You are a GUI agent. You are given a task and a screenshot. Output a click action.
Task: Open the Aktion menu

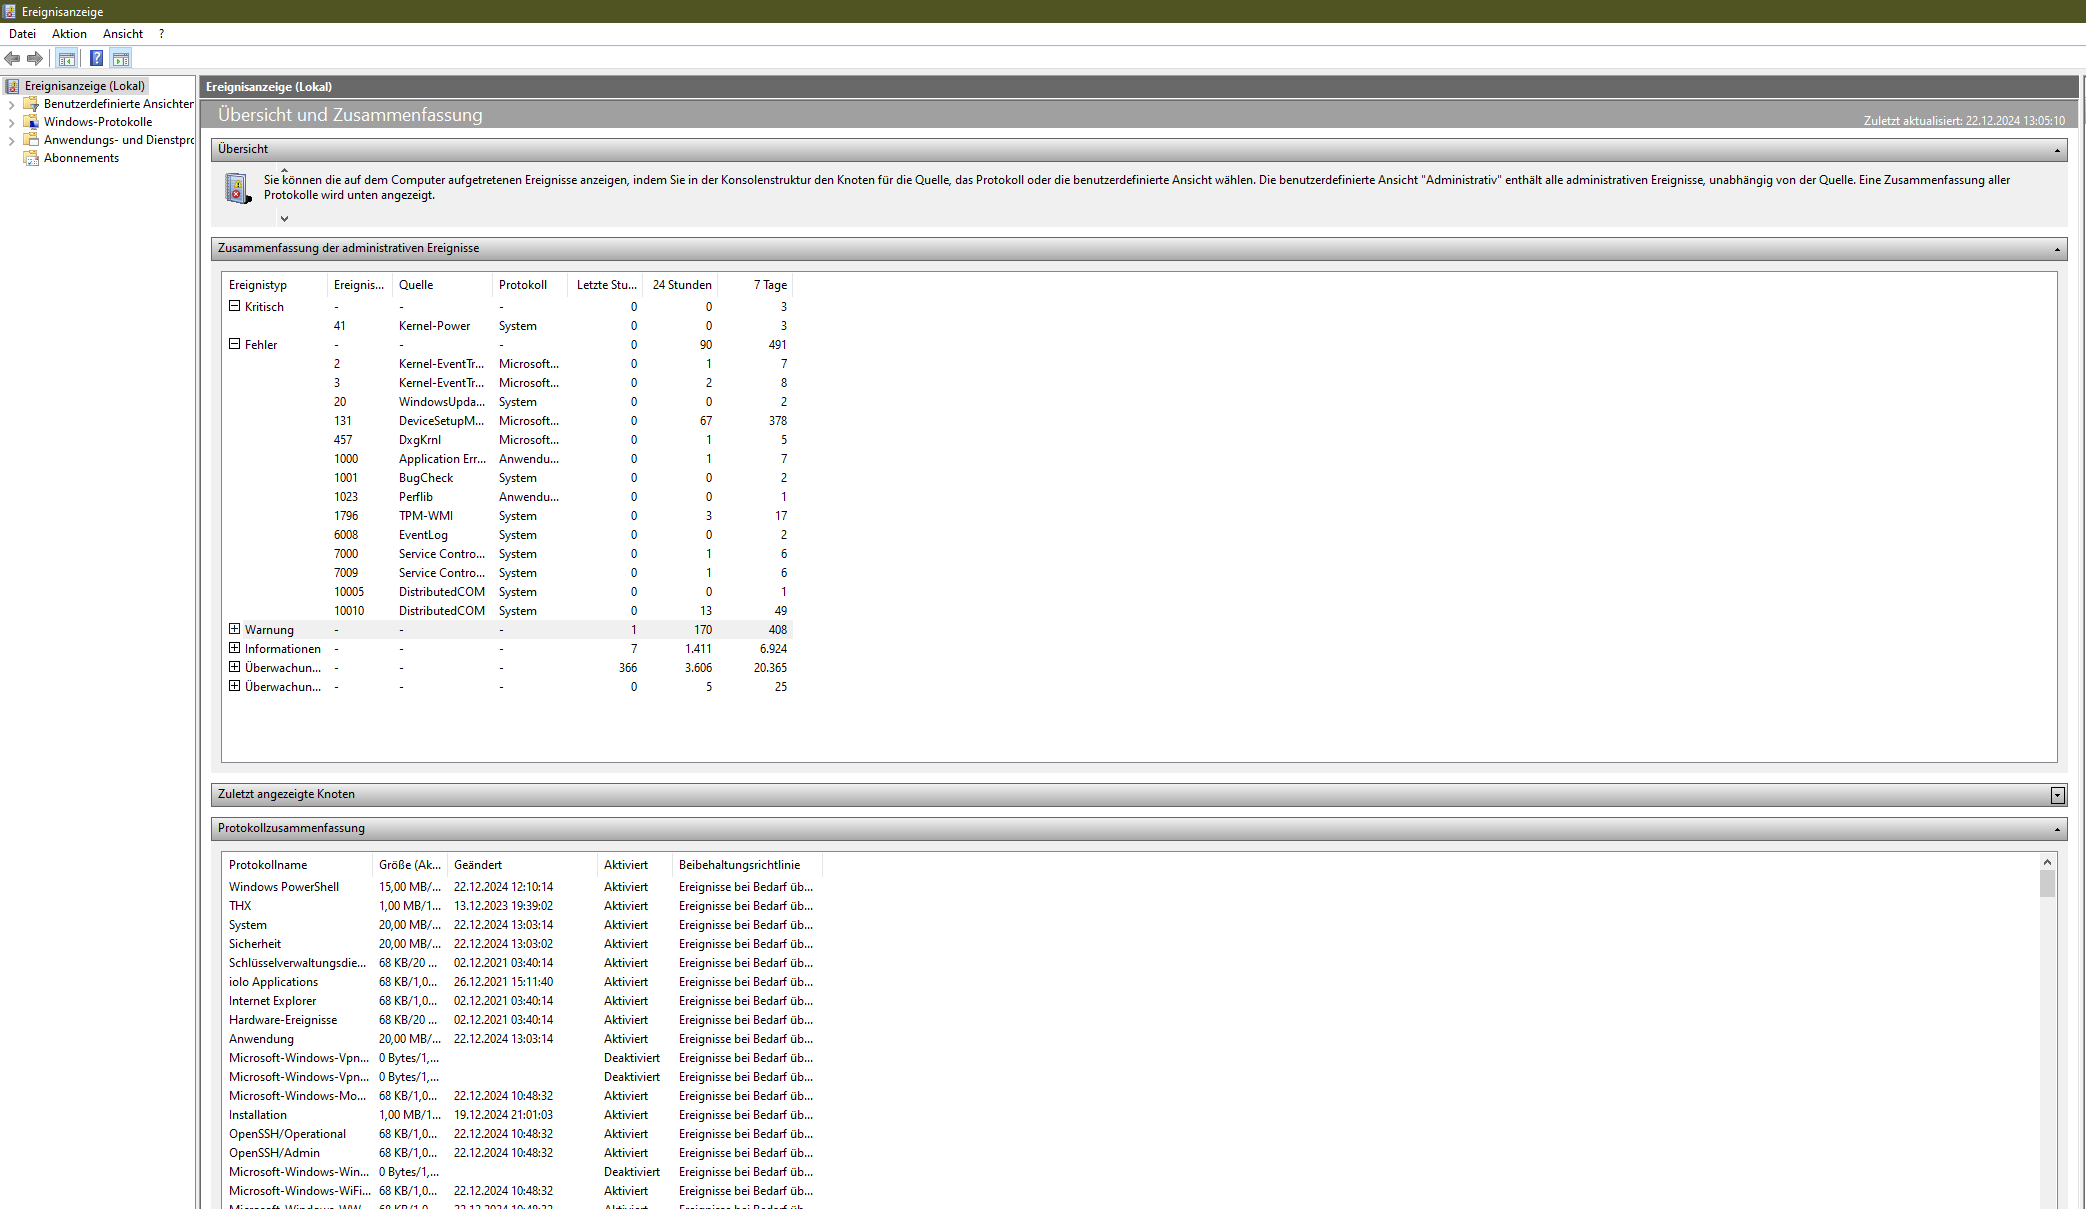(x=69, y=34)
